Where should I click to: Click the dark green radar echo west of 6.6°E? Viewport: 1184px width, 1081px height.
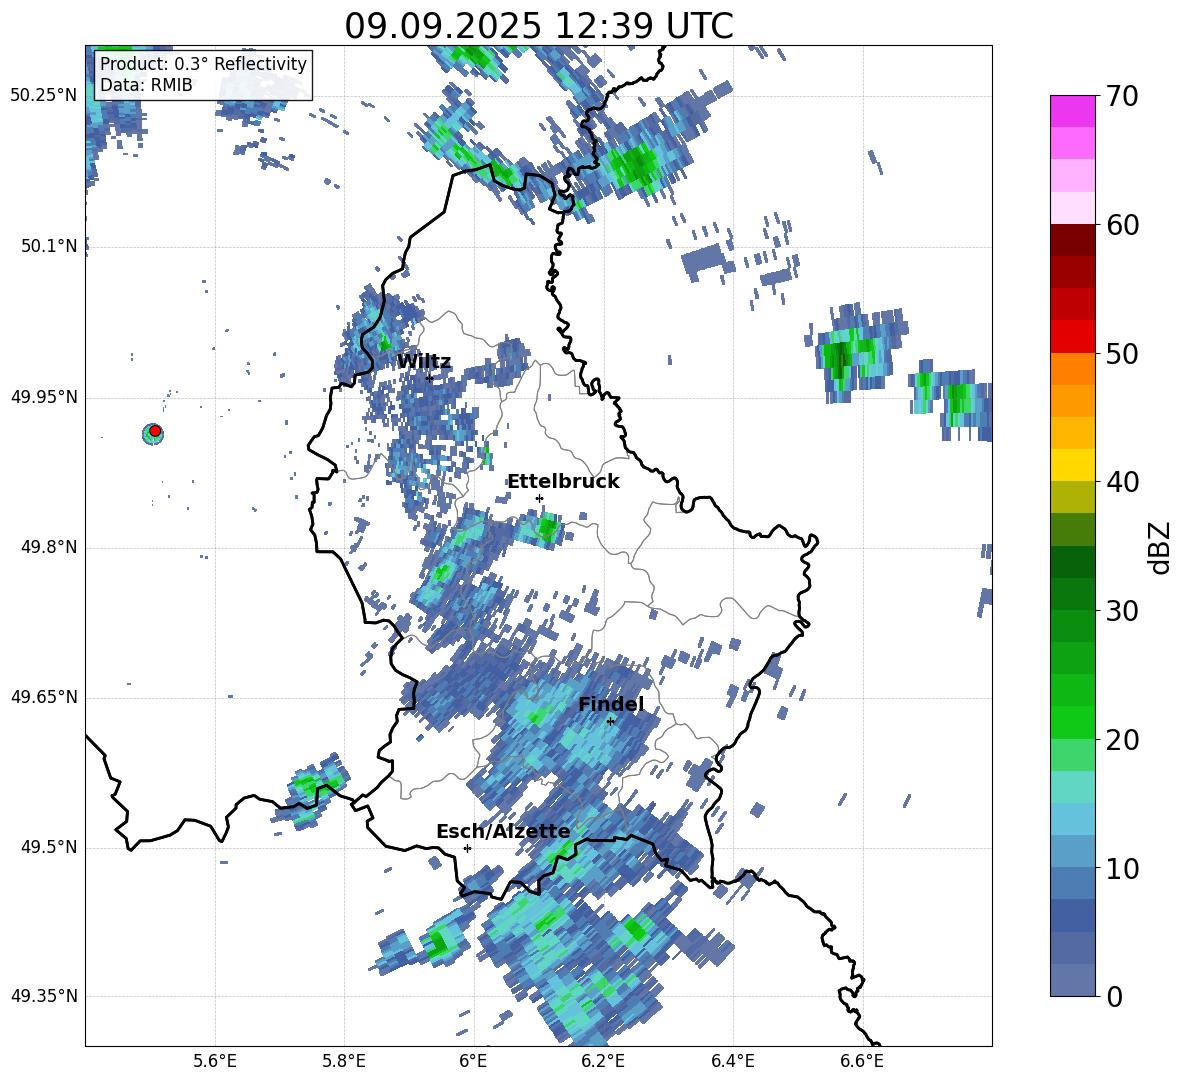838,359
